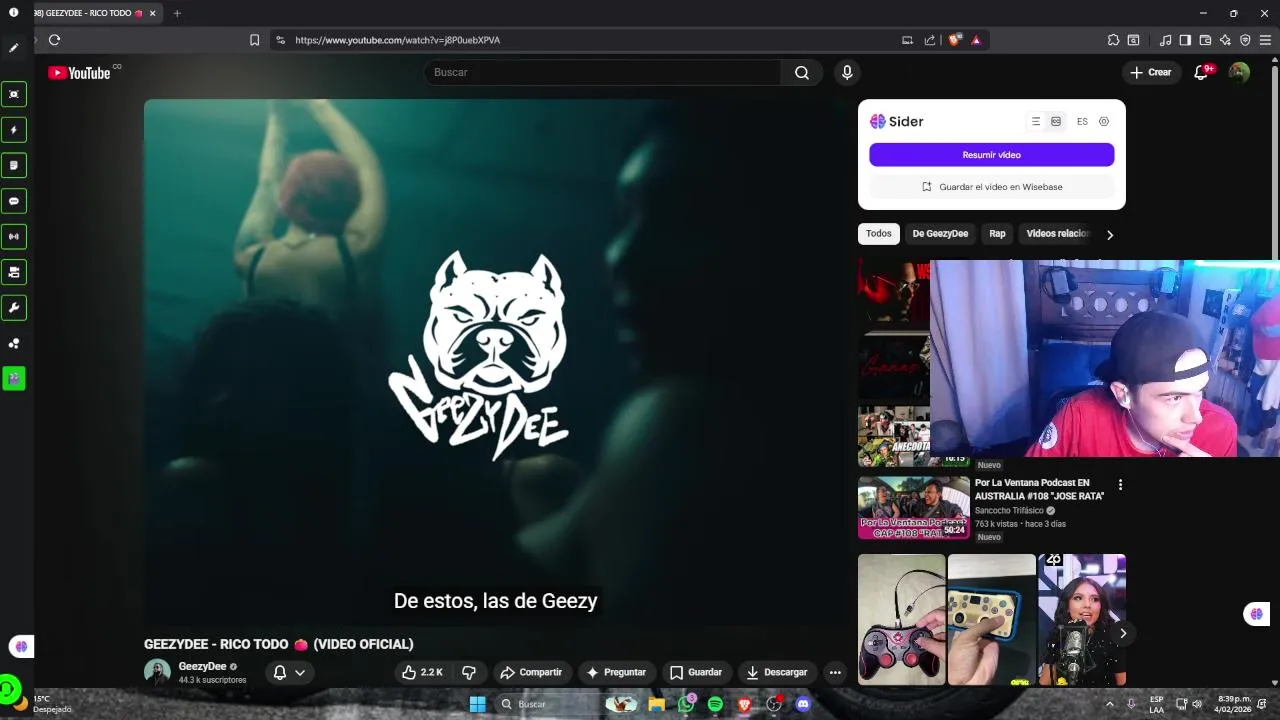Open Discord from the taskbar
The image size is (1280, 720).
coord(802,704)
